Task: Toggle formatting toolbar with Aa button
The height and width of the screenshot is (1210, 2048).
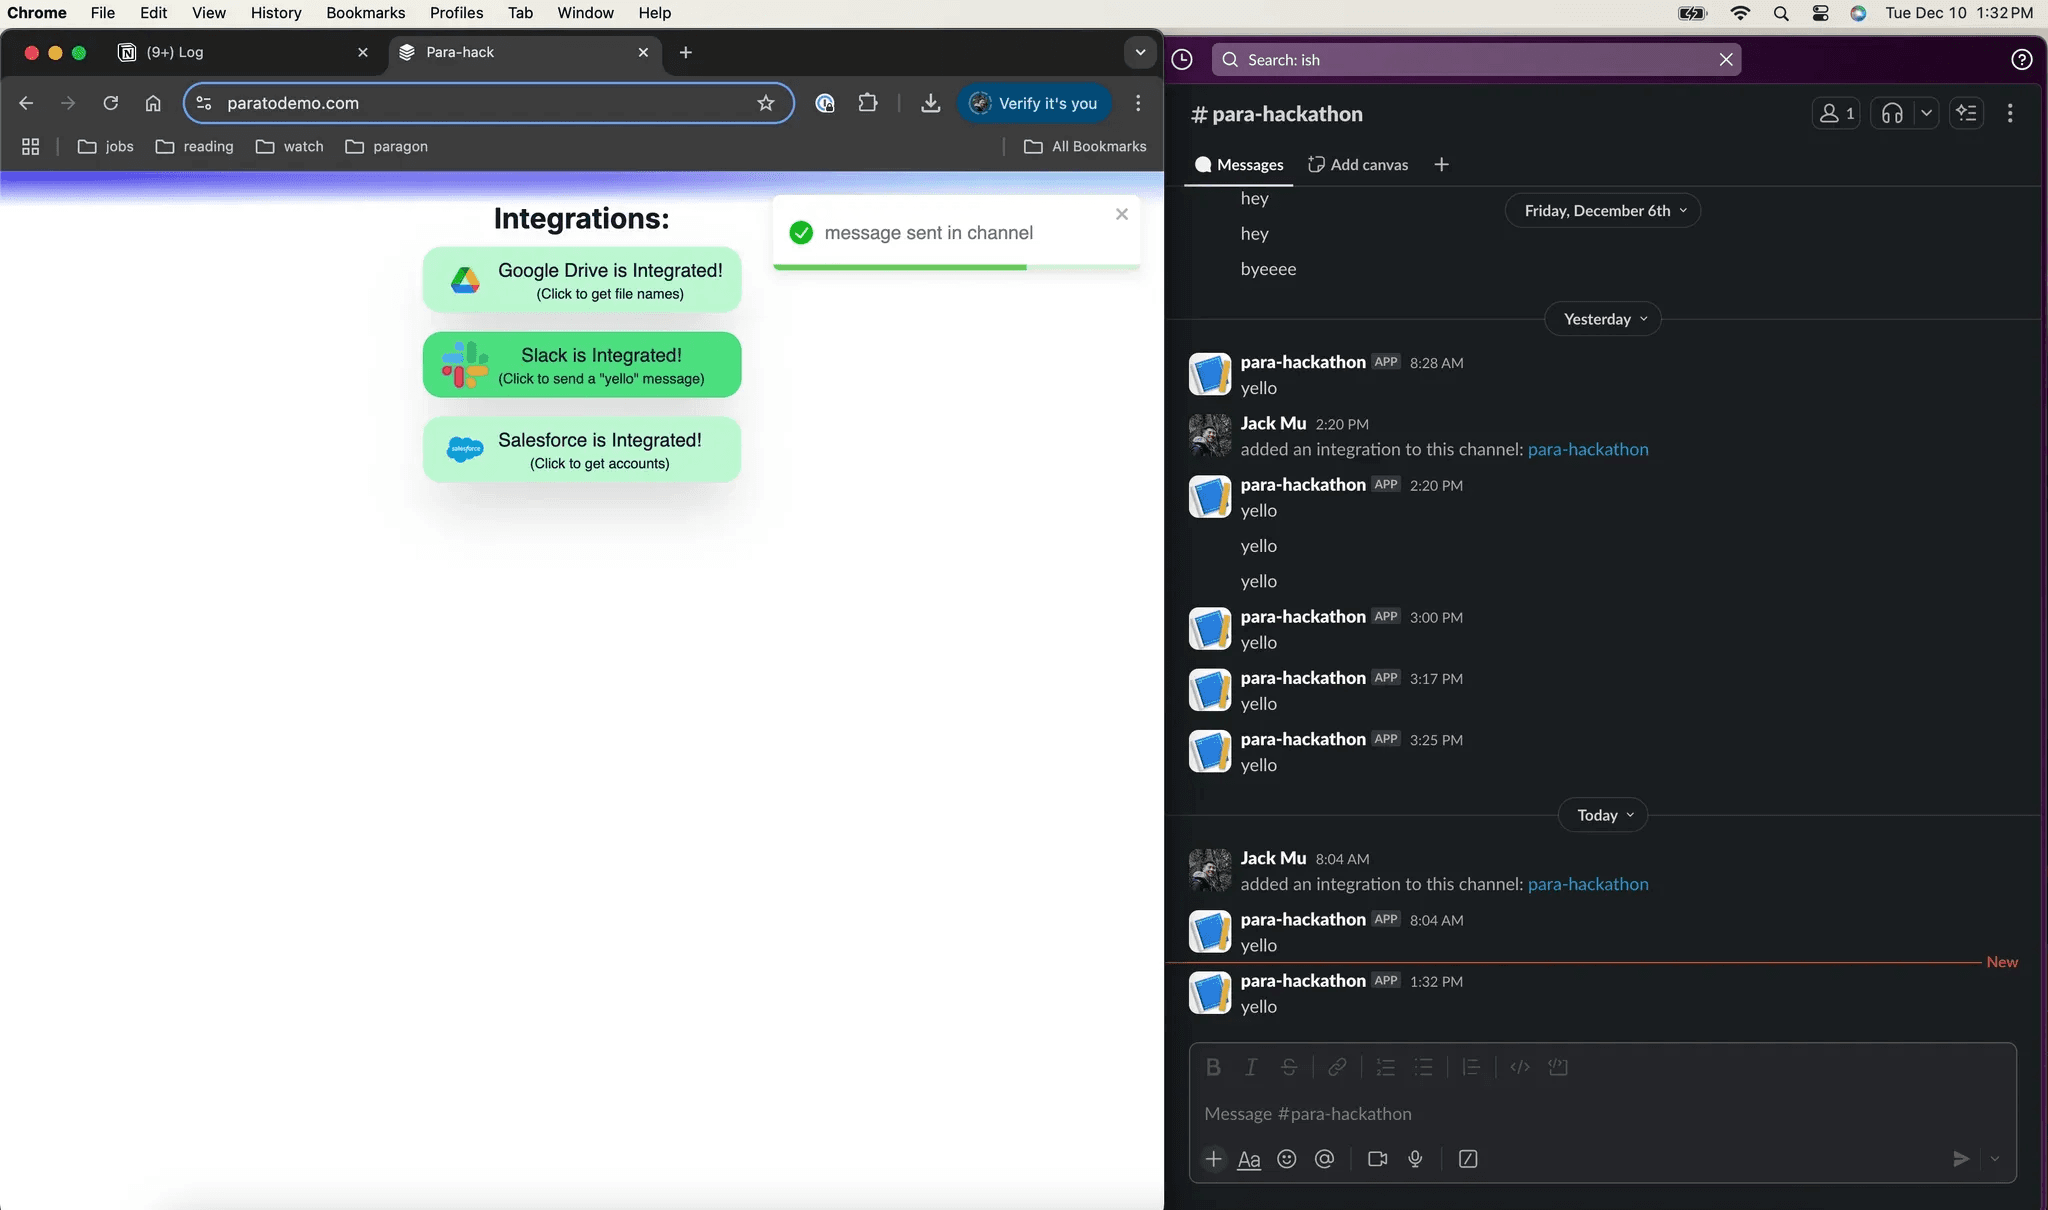Action: pyautogui.click(x=1249, y=1159)
